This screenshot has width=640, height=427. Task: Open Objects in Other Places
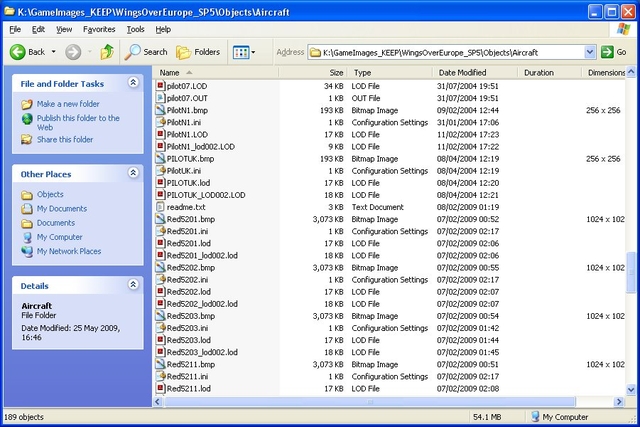50,194
